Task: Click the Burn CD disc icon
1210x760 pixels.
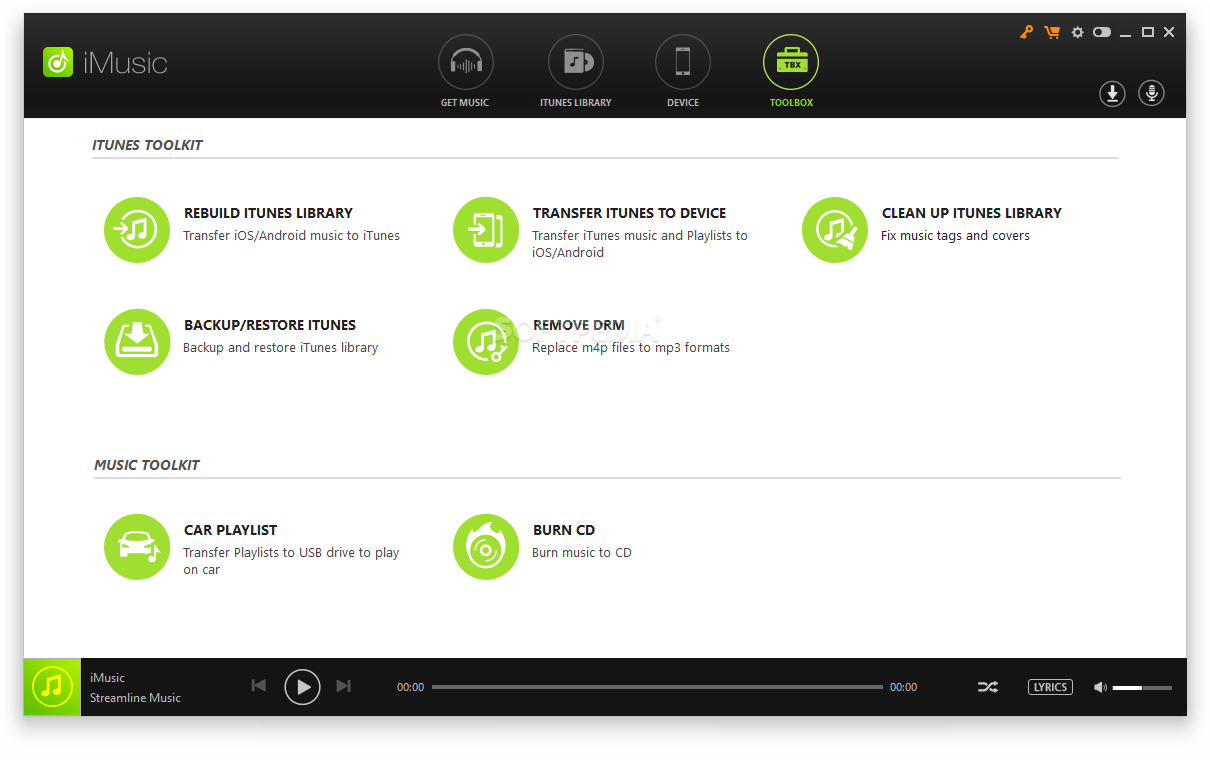Action: (486, 547)
